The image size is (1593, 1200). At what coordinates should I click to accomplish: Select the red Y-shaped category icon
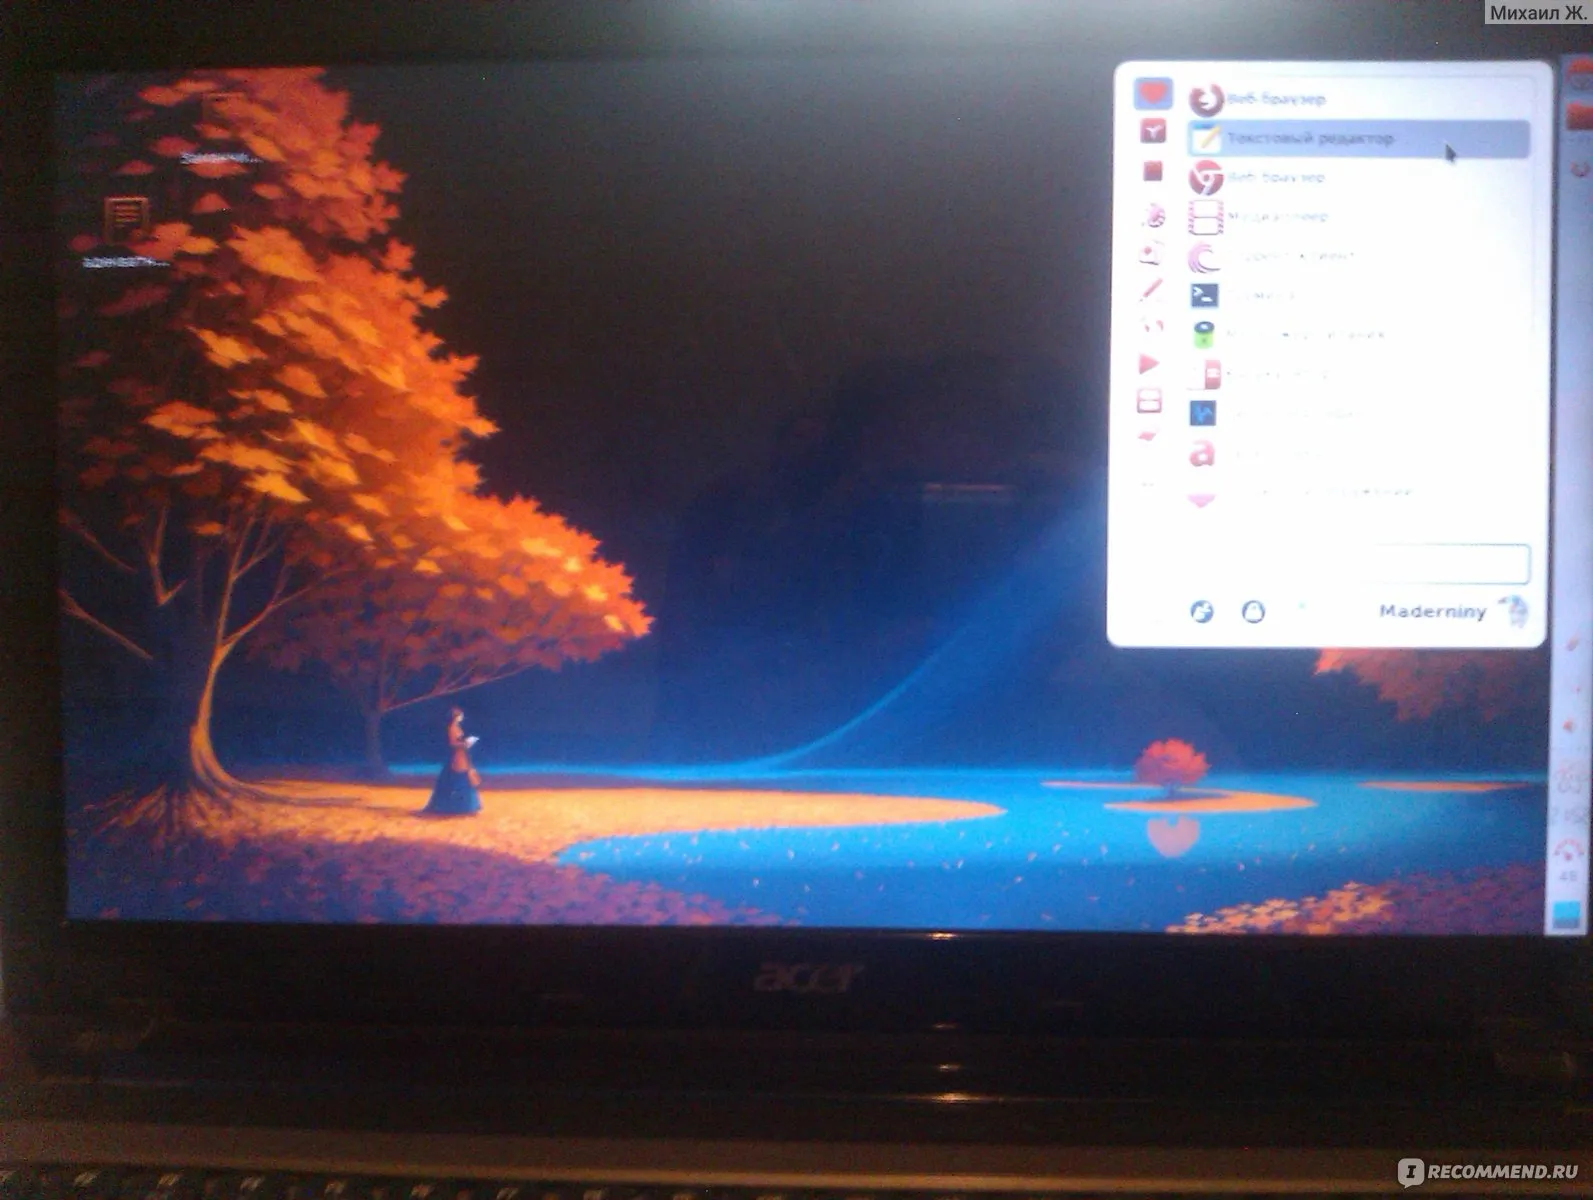tap(1153, 131)
